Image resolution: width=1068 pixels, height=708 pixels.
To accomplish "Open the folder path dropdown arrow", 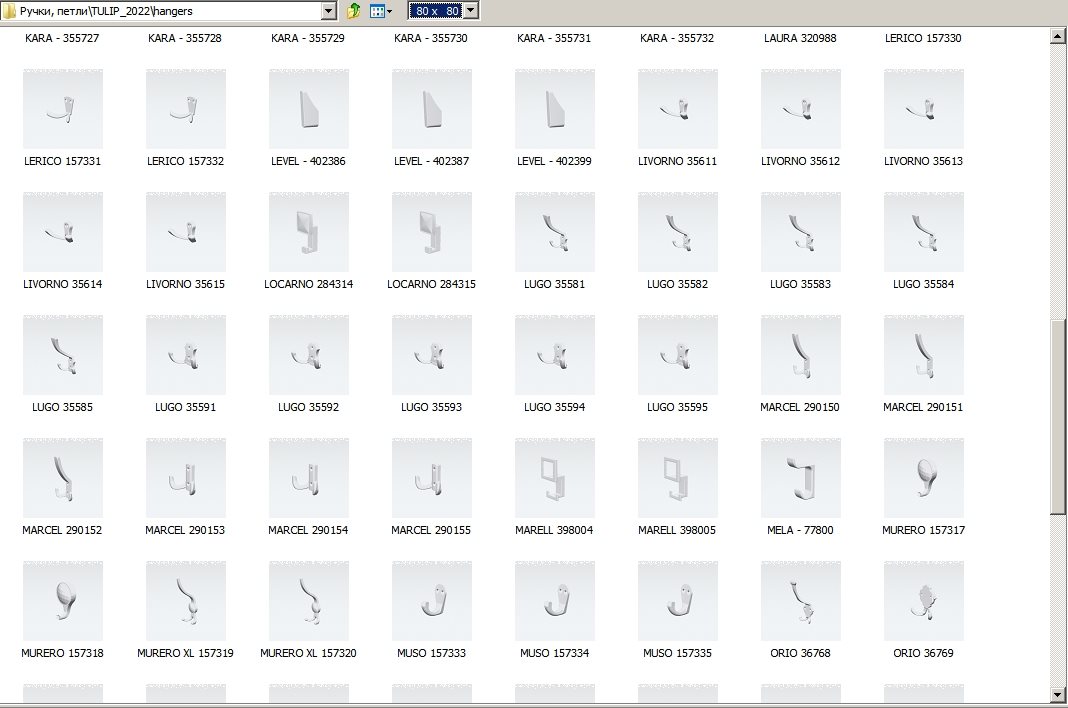I will point(328,11).
